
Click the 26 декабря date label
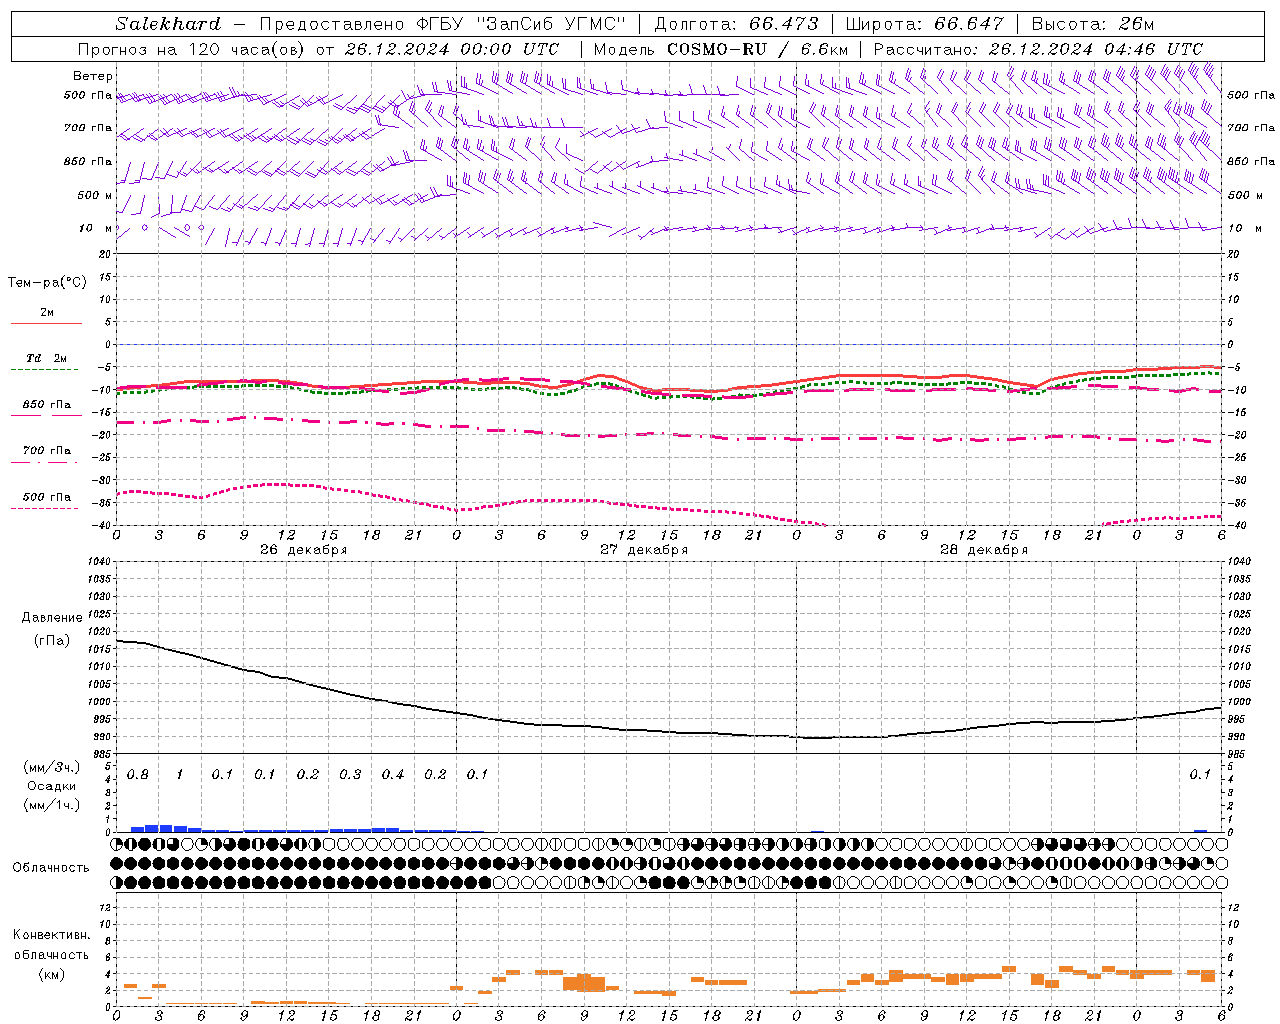304,550
